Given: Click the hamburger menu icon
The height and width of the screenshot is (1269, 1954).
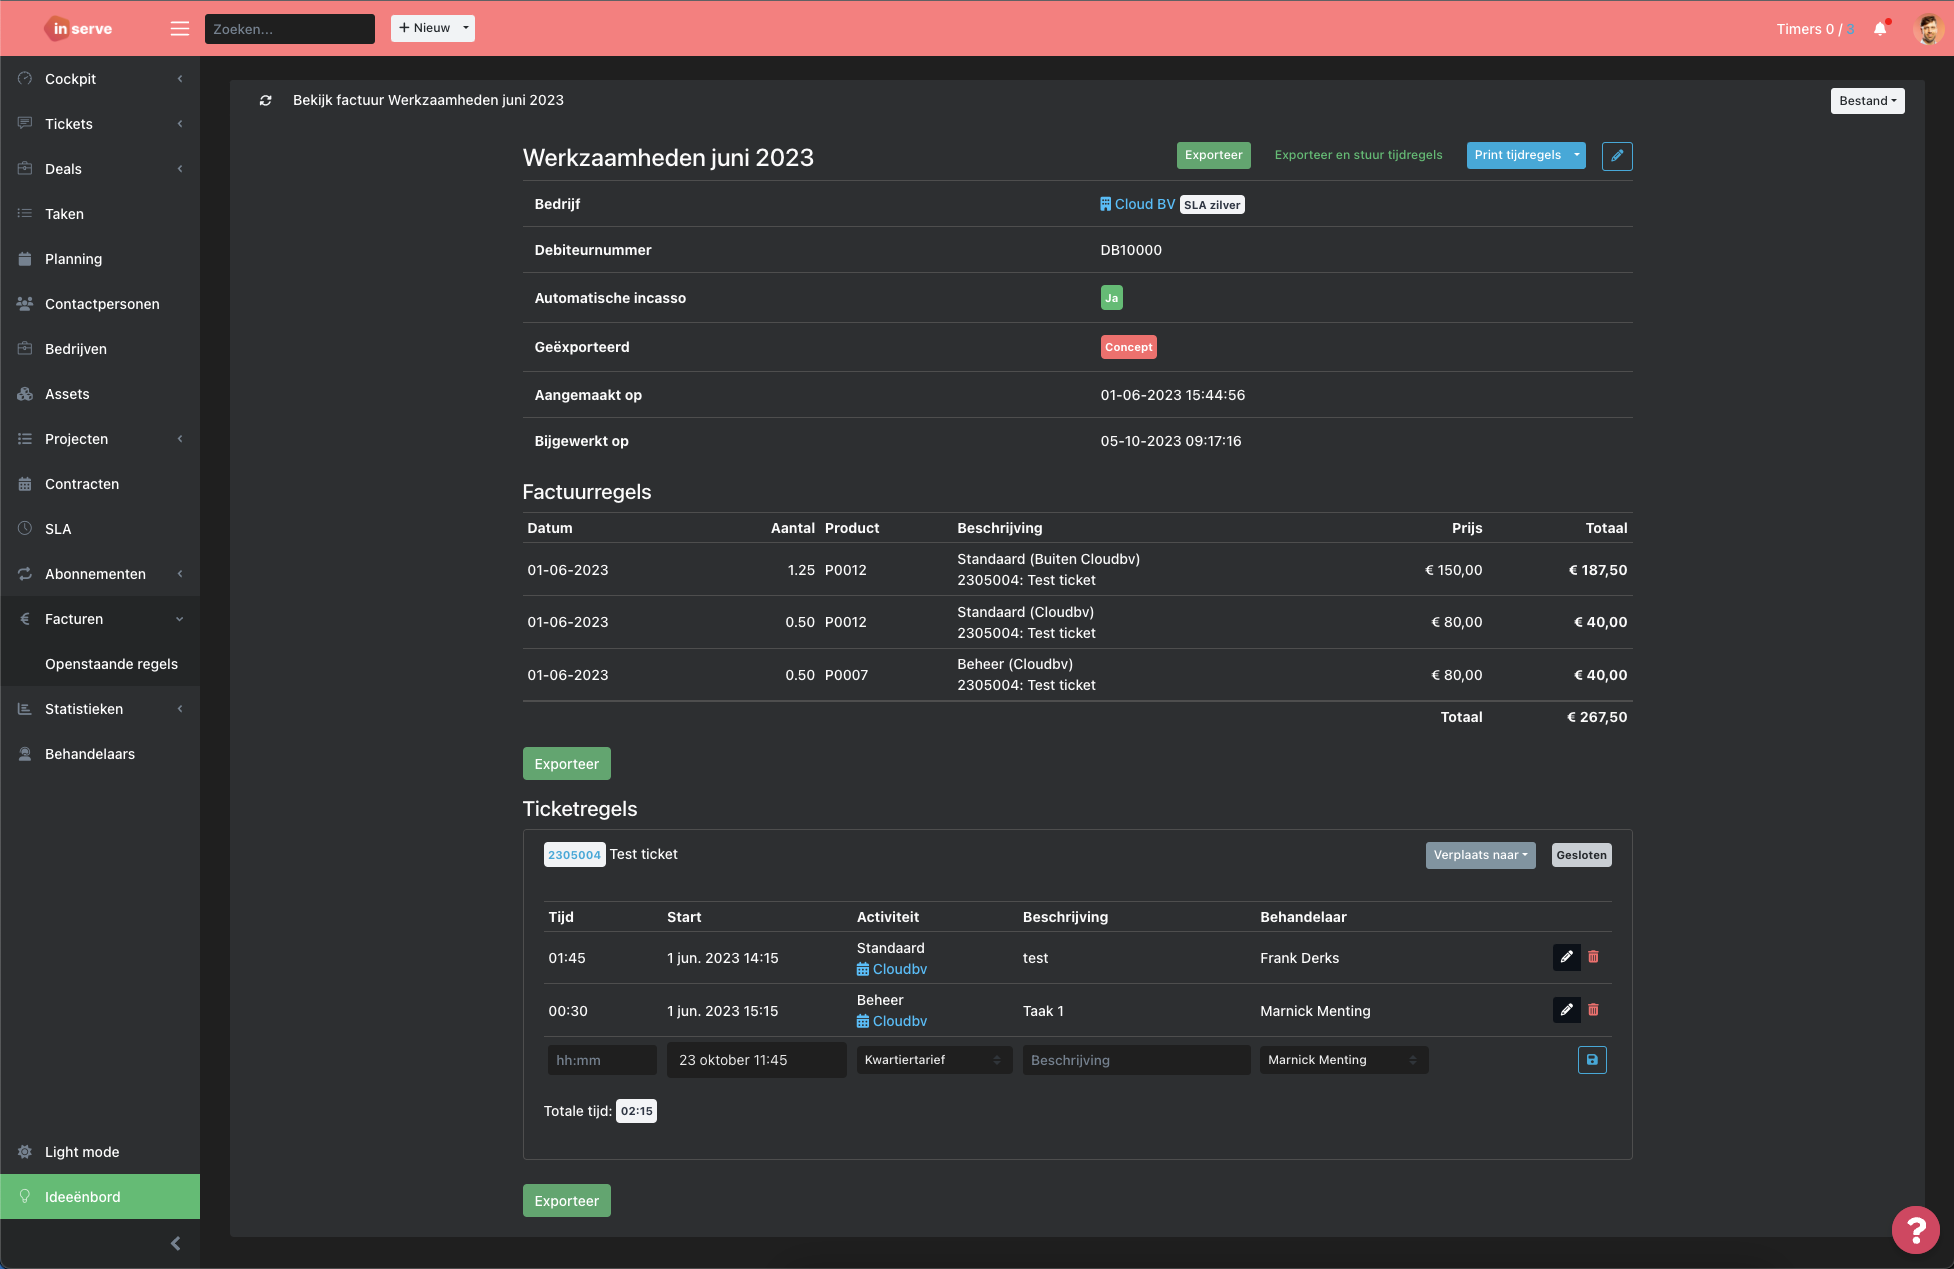Looking at the screenshot, I should click(180, 28).
